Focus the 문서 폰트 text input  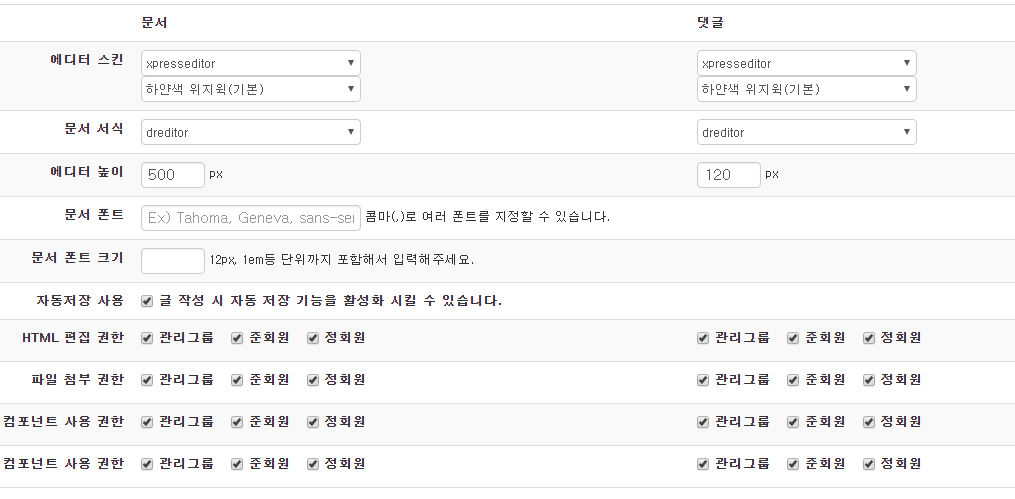point(250,218)
